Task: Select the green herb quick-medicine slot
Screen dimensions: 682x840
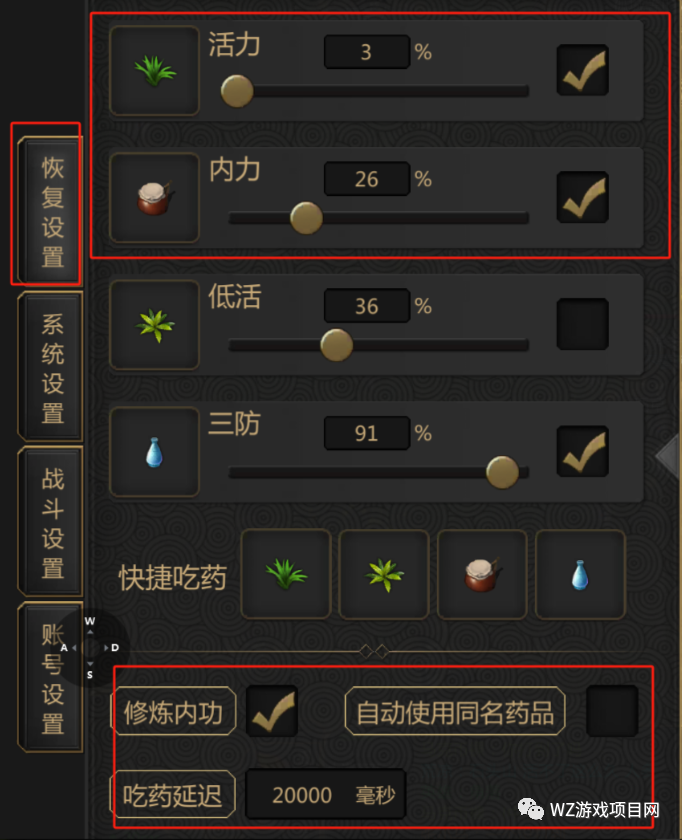Action: click(286, 574)
